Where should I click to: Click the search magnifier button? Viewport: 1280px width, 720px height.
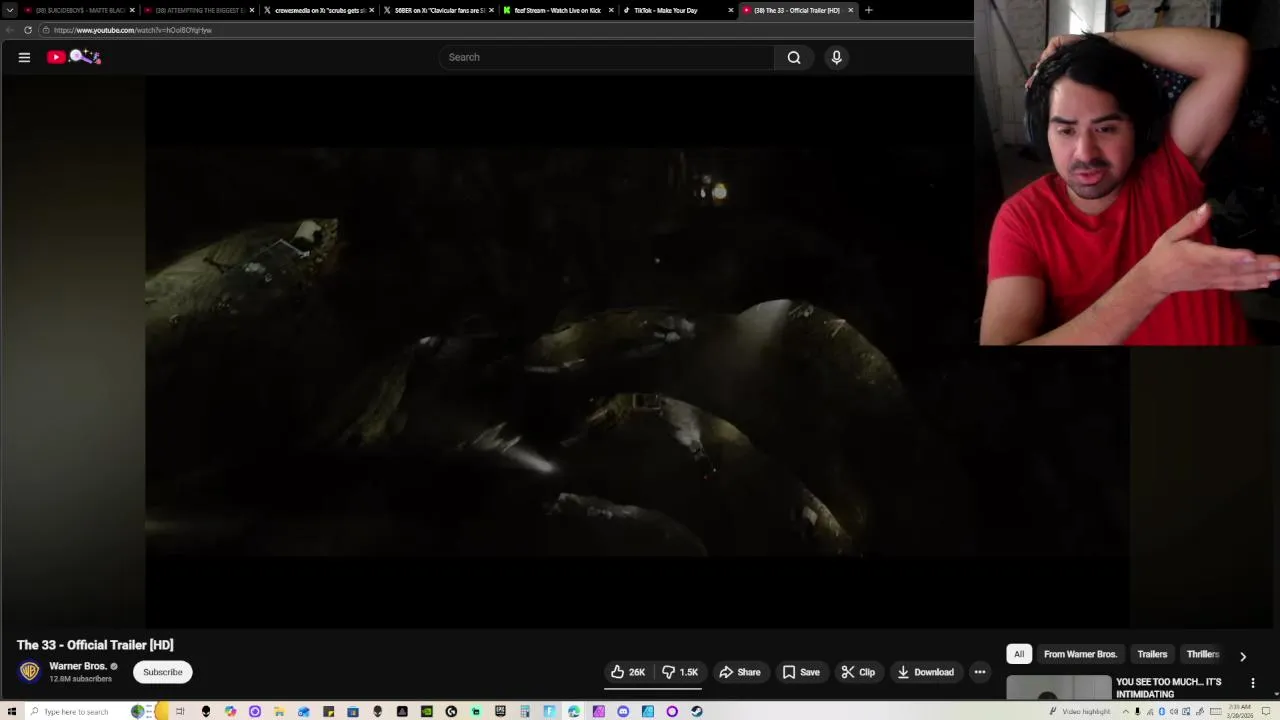tap(794, 57)
